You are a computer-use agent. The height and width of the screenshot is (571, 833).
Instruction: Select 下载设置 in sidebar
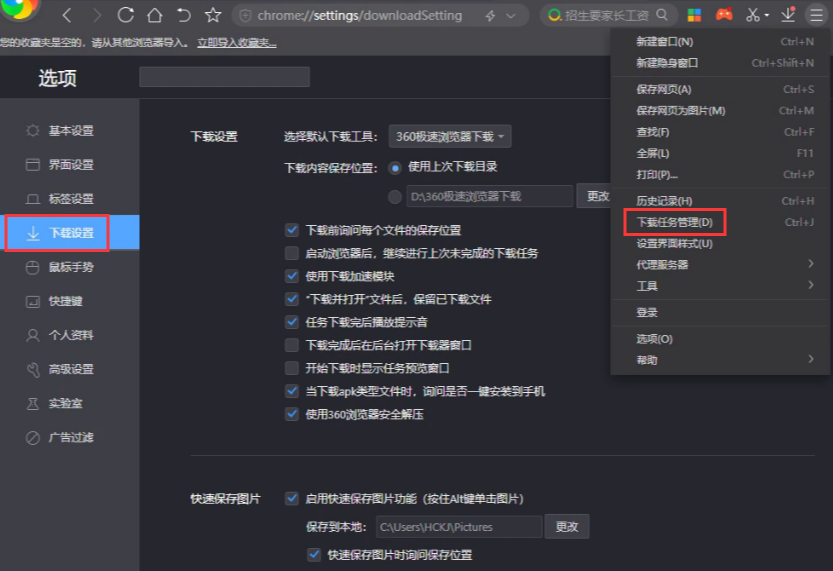pos(71,233)
